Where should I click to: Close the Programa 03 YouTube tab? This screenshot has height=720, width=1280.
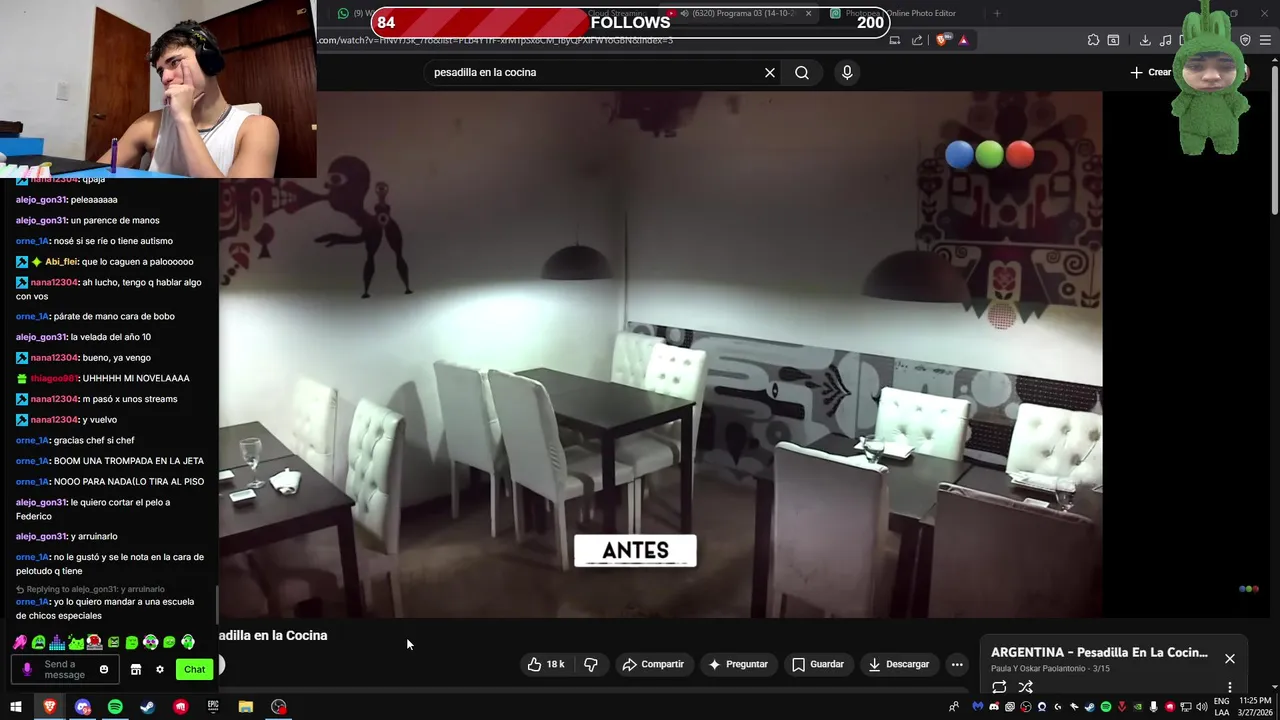[808, 13]
